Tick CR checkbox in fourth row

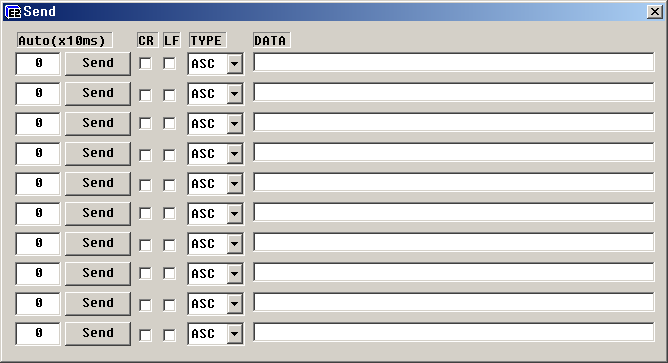click(x=145, y=155)
